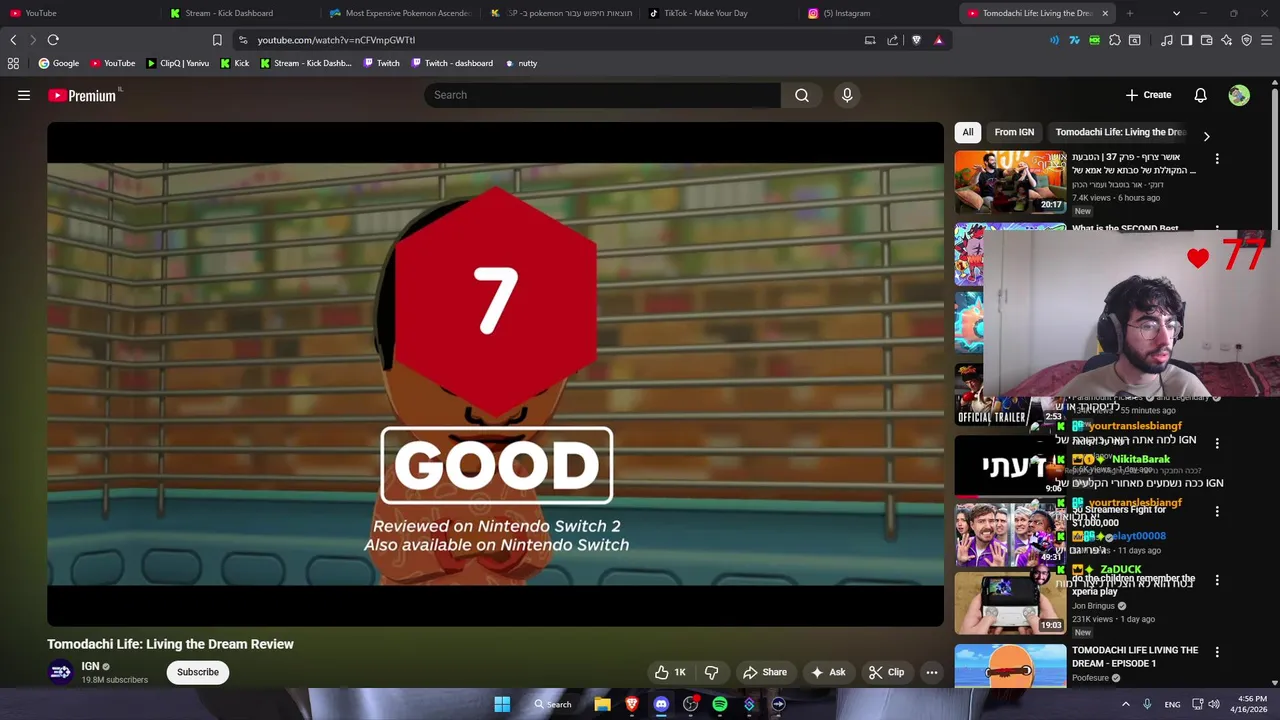Open a new browser tab
Viewport: 1280px width, 720px height.
point(1130,13)
